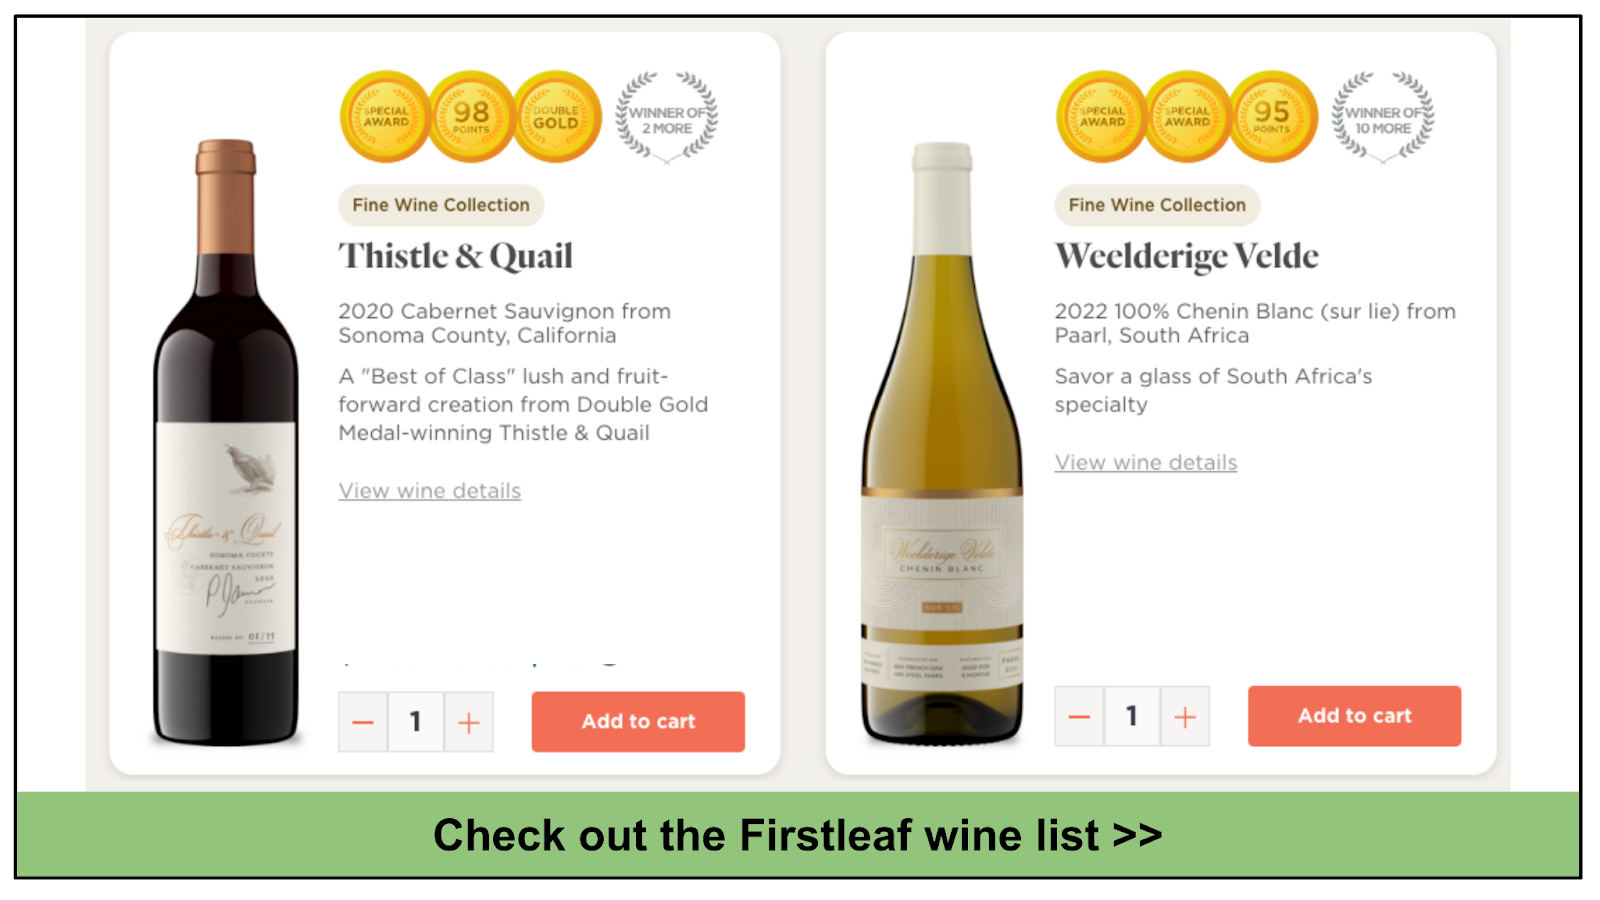Add Thistle & Quail to cart
The width and height of the screenshot is (1600, 900).
638,722
